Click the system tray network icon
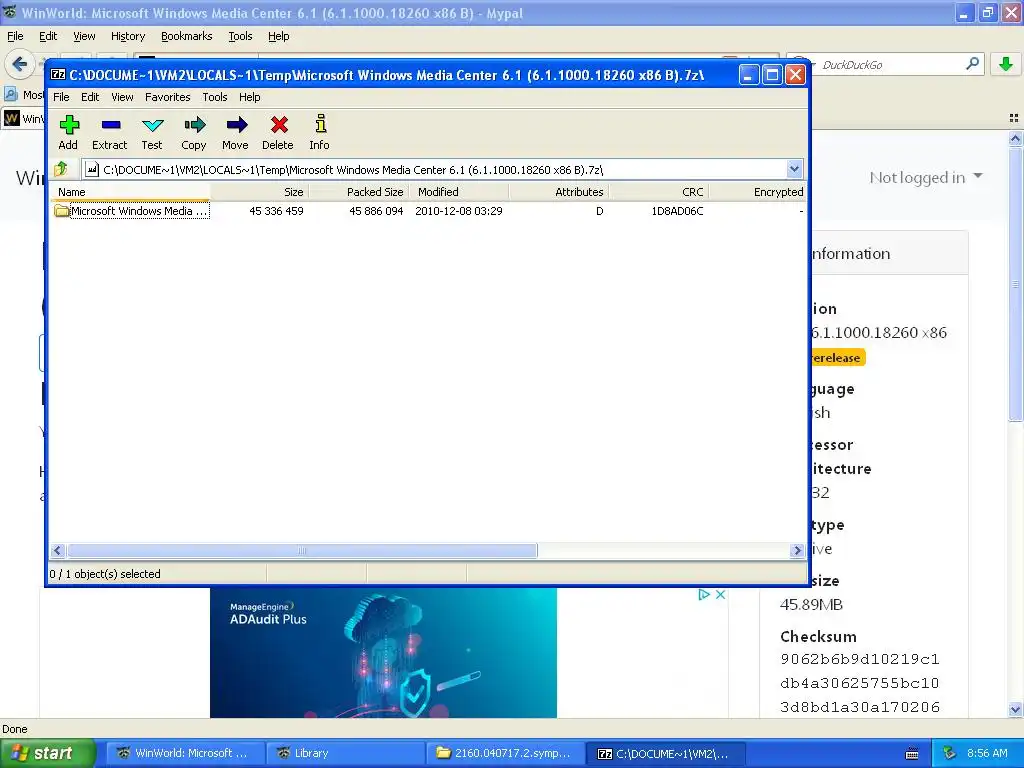The image size is (1024, 768). click(949, 753)
